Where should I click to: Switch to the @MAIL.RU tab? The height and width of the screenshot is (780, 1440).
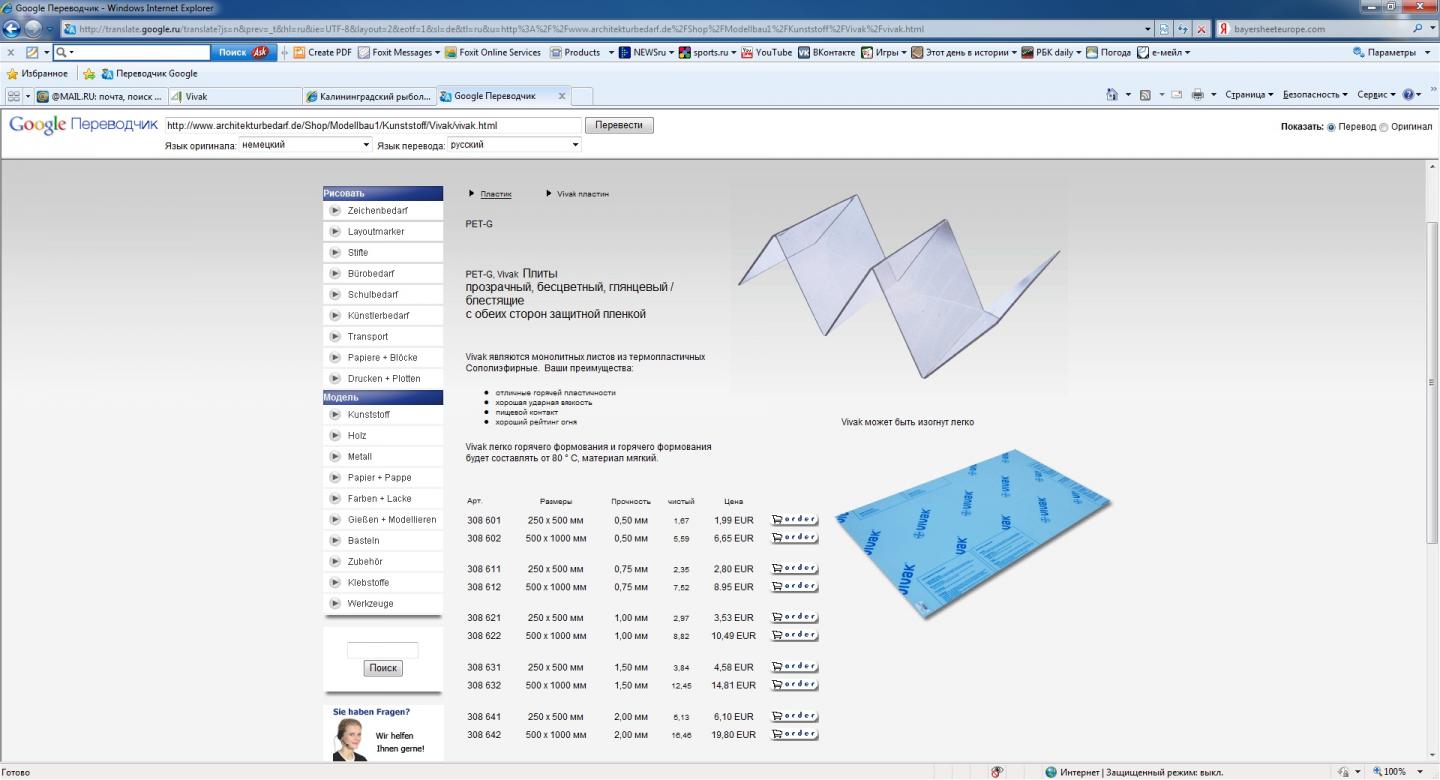tap(98, 96)
